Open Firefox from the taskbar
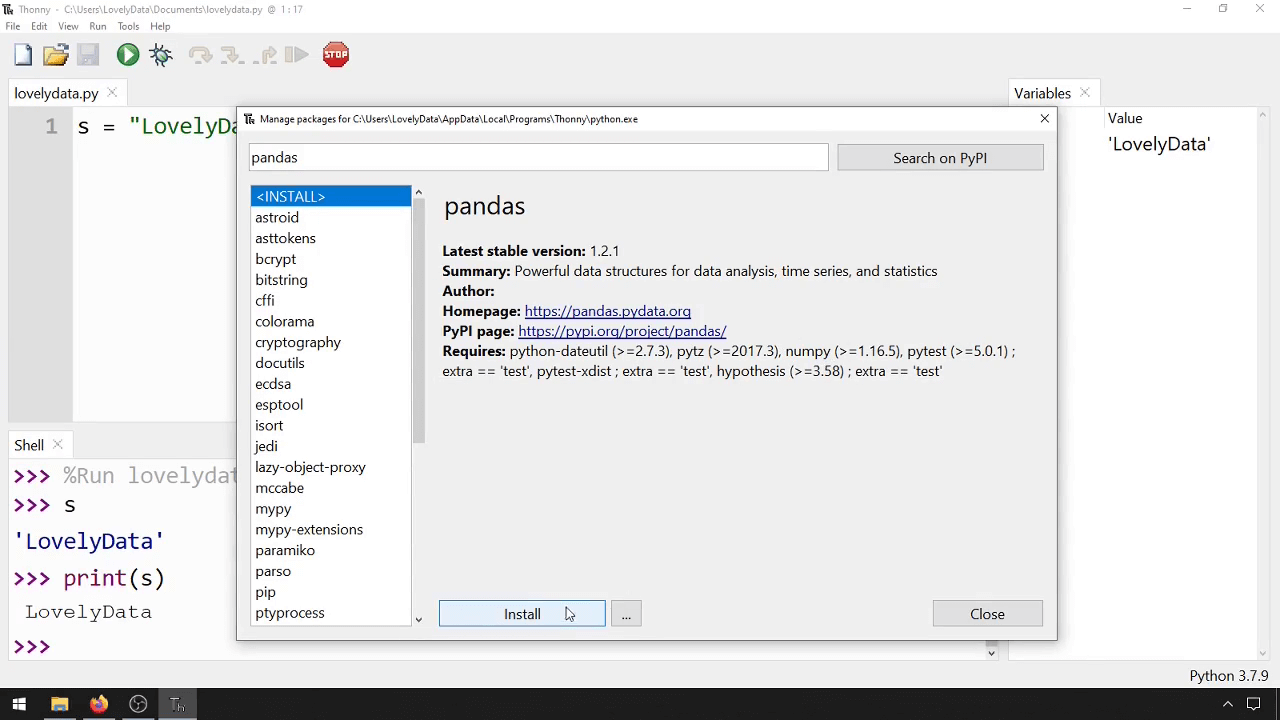Screen dimensions: 1280x720 pyautogui.click(x=98, y=705)
